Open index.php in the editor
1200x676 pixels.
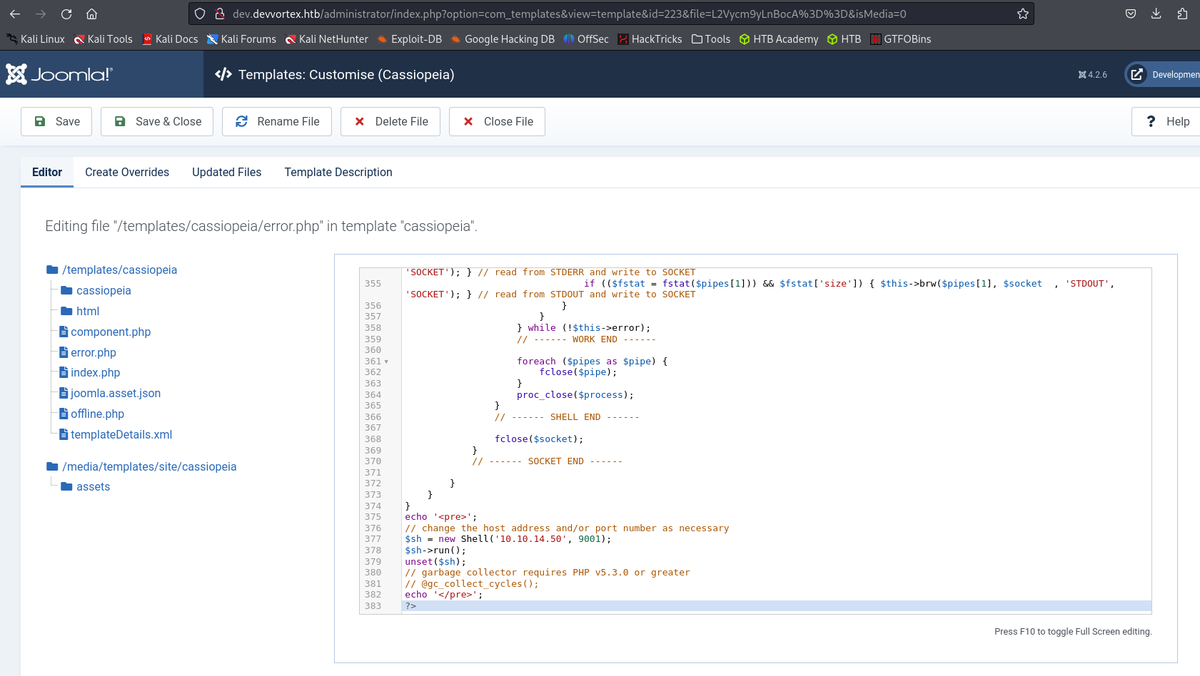(95, 373)
